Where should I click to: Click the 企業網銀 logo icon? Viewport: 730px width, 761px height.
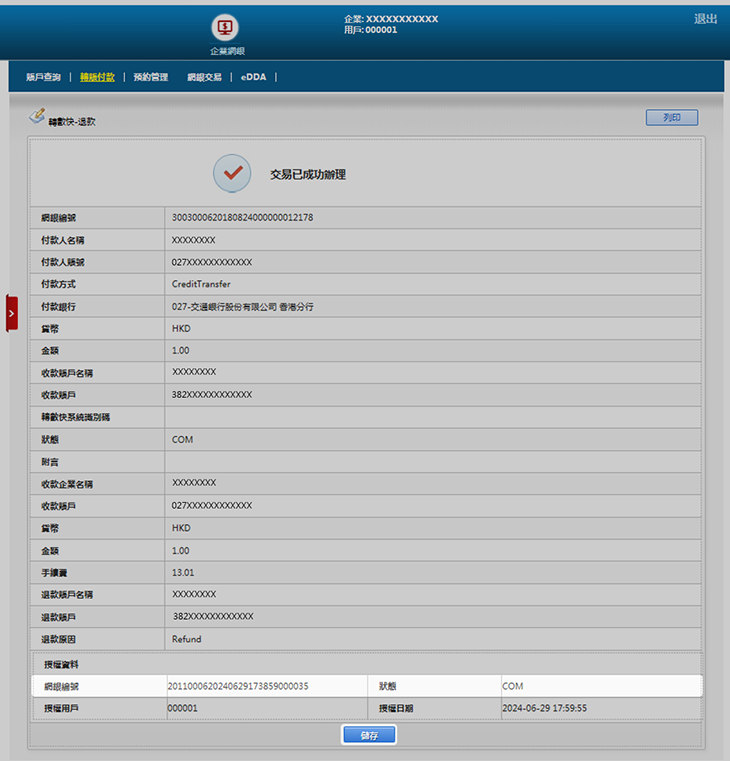(227, 27)
